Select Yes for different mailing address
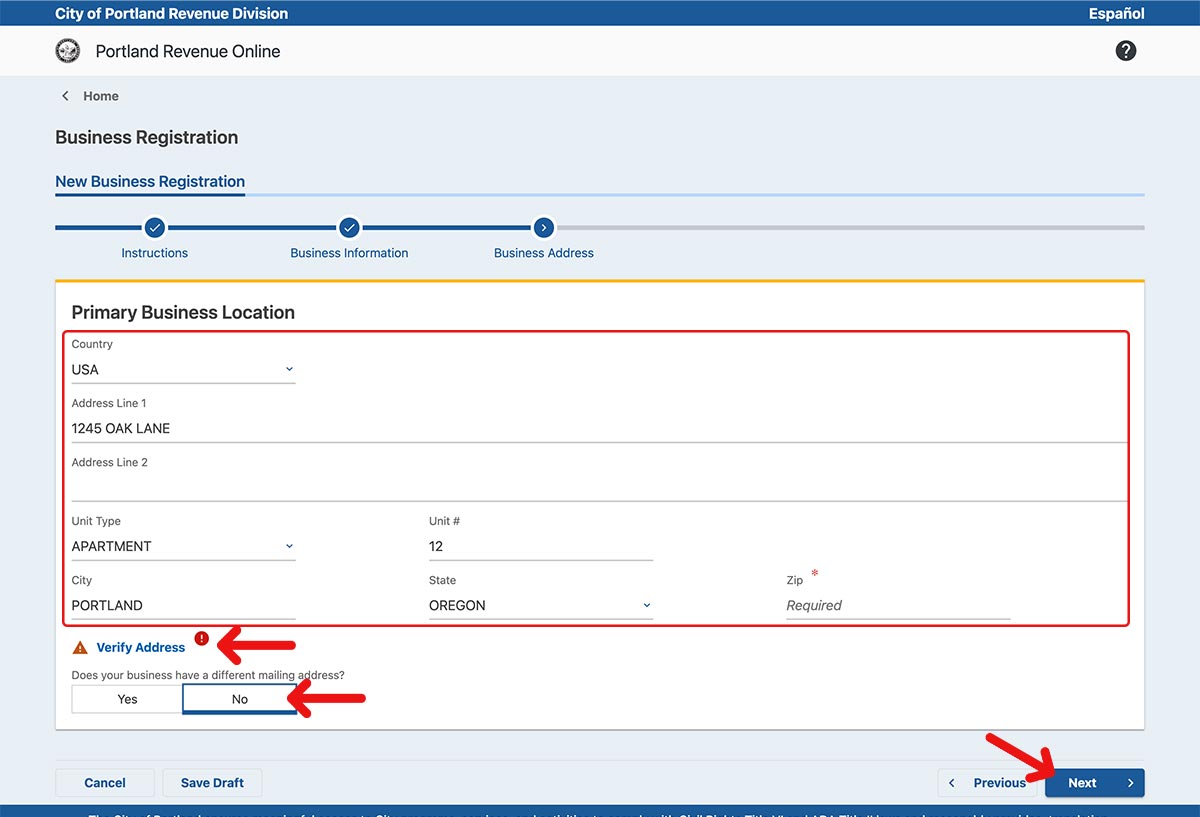The image size is (1200, 817). (x=127, y=699)
